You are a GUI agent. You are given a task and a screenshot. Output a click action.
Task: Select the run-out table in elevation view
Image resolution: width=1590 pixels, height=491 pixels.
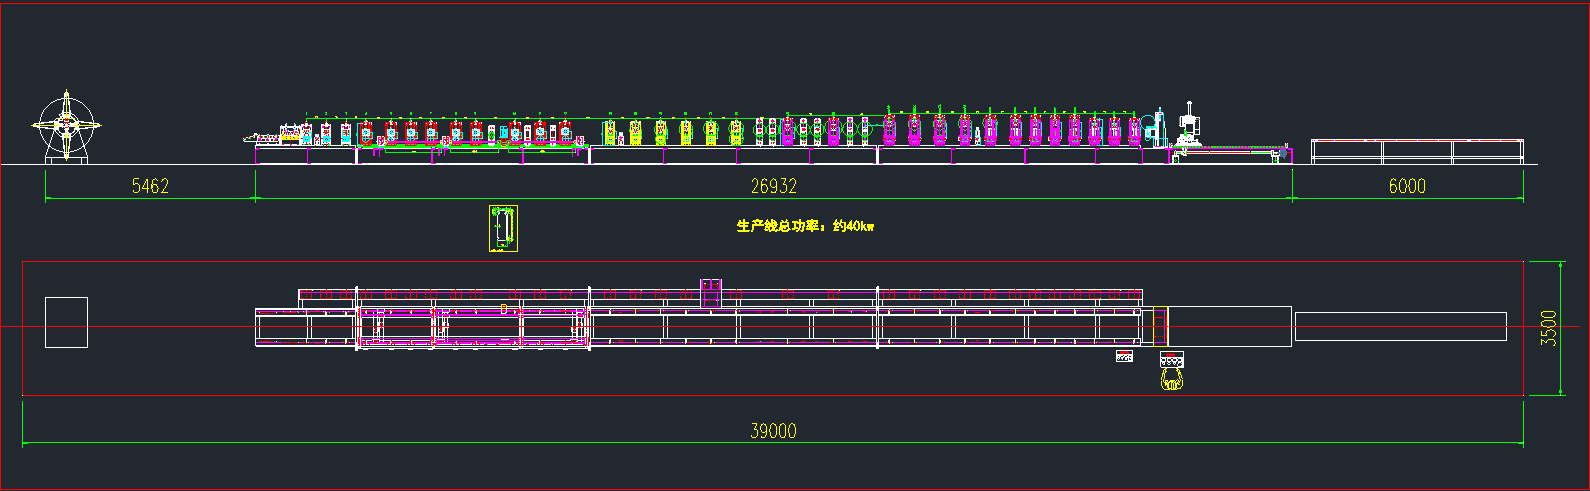point(1417,151)
